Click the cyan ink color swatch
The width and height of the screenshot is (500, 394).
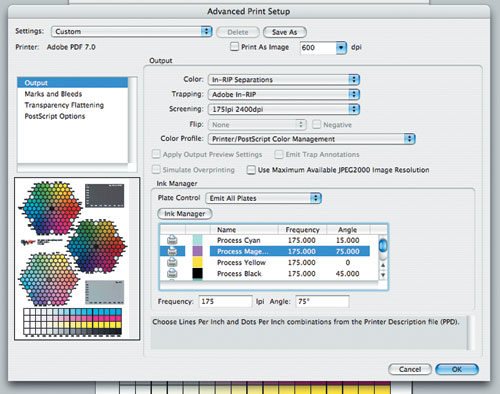point(197,240)
